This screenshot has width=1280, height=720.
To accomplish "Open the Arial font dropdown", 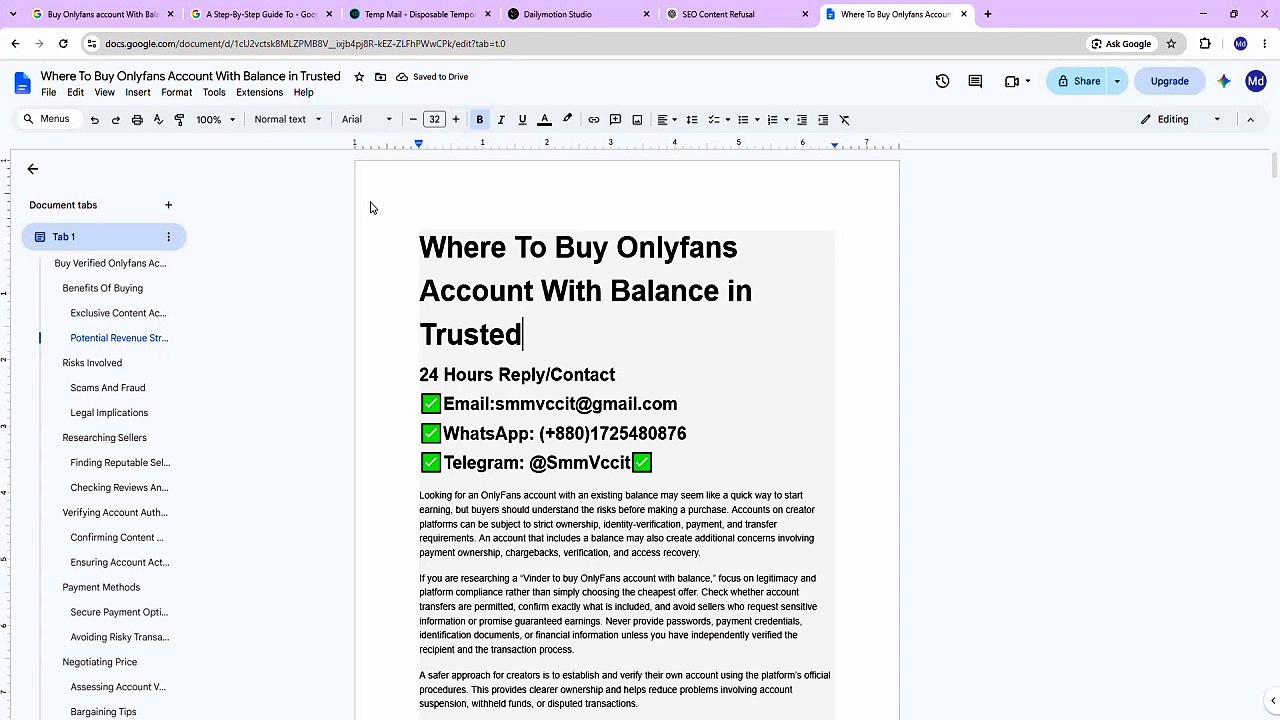I will point(367,120).
